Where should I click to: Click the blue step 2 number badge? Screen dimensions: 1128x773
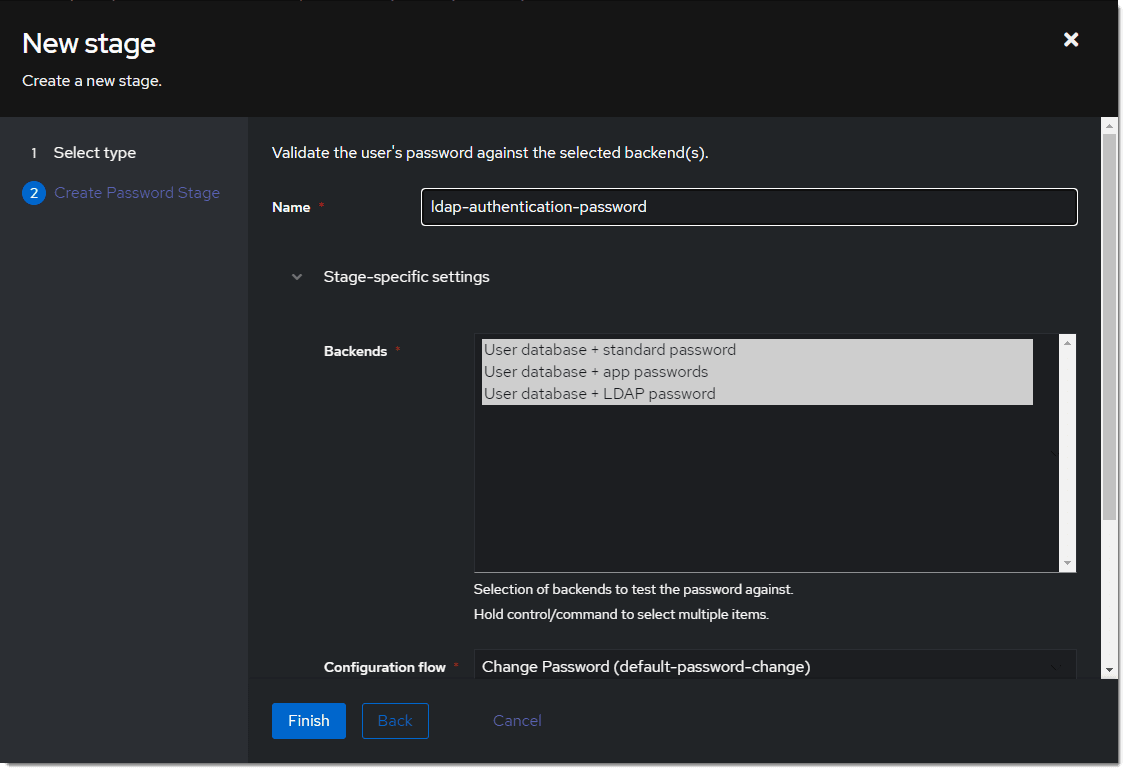tap(33, 193)
